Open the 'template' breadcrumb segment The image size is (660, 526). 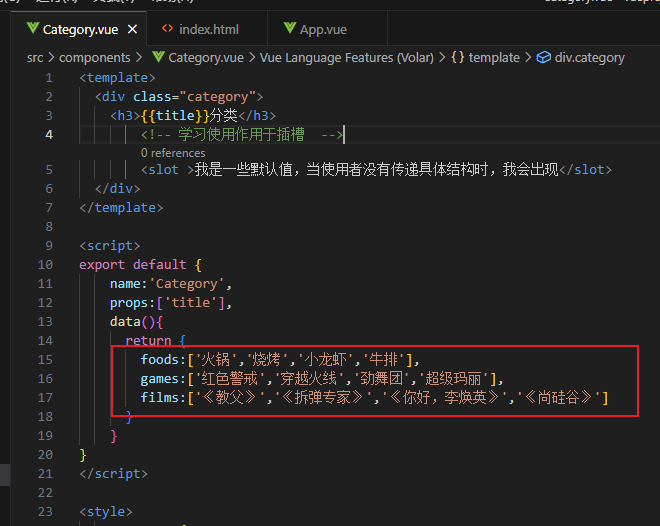(x=494, y=58)
